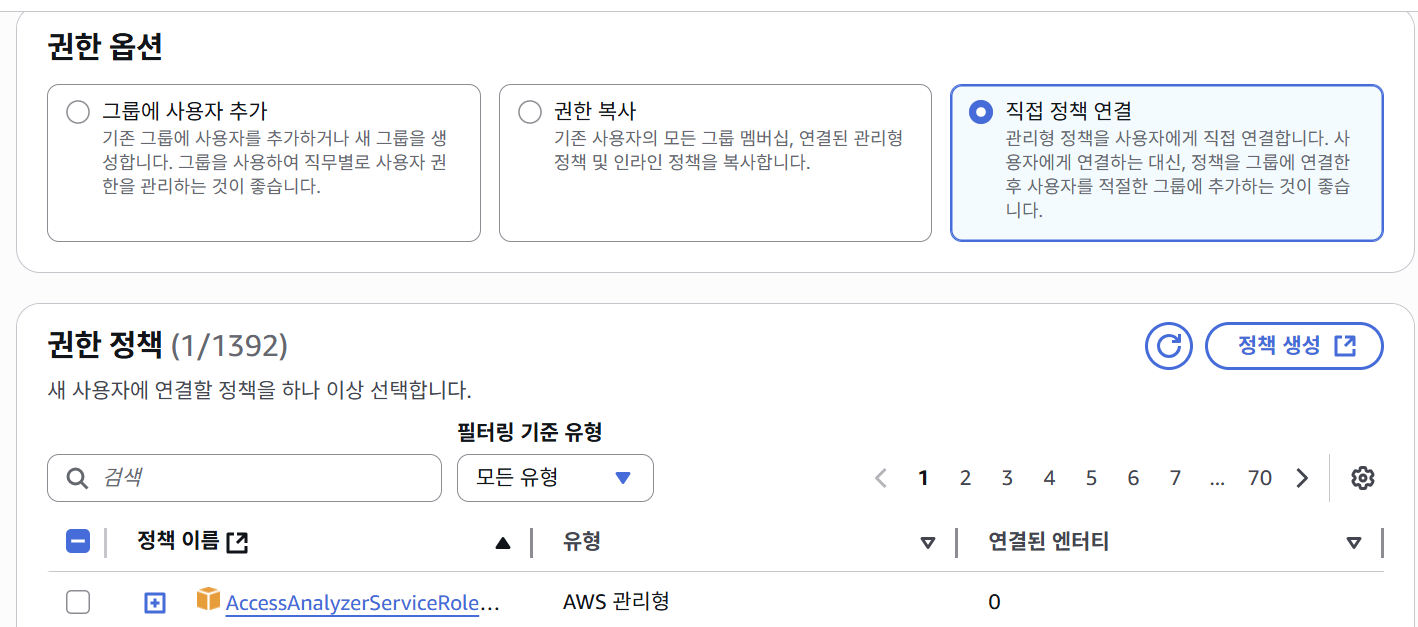Click the previous page arrow in pagination
Image resolution: width=1418 pixels, height=627 pixels.
(881, 478)
